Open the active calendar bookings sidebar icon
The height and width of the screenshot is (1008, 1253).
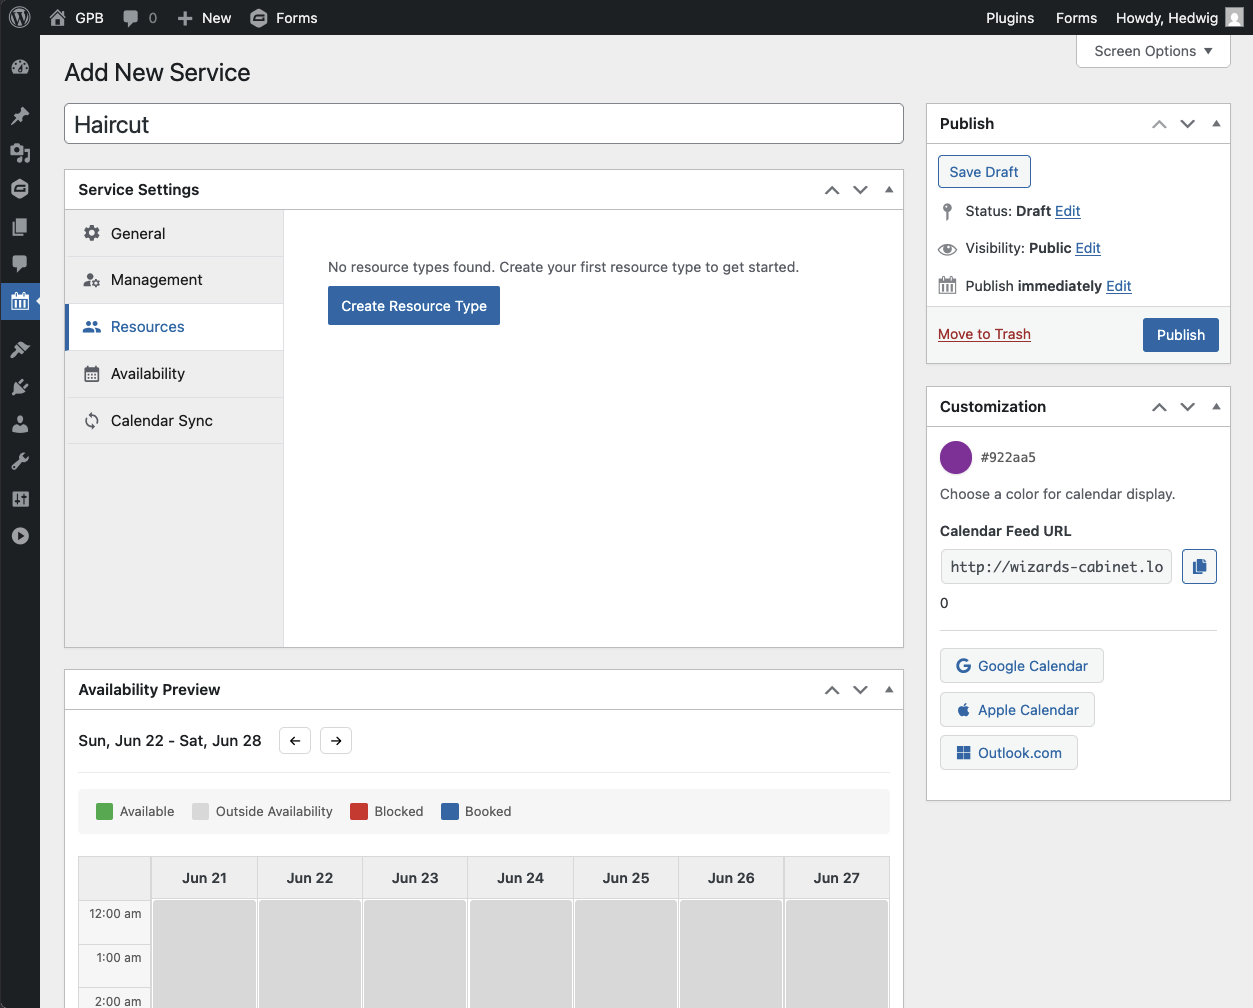(20, 301)
